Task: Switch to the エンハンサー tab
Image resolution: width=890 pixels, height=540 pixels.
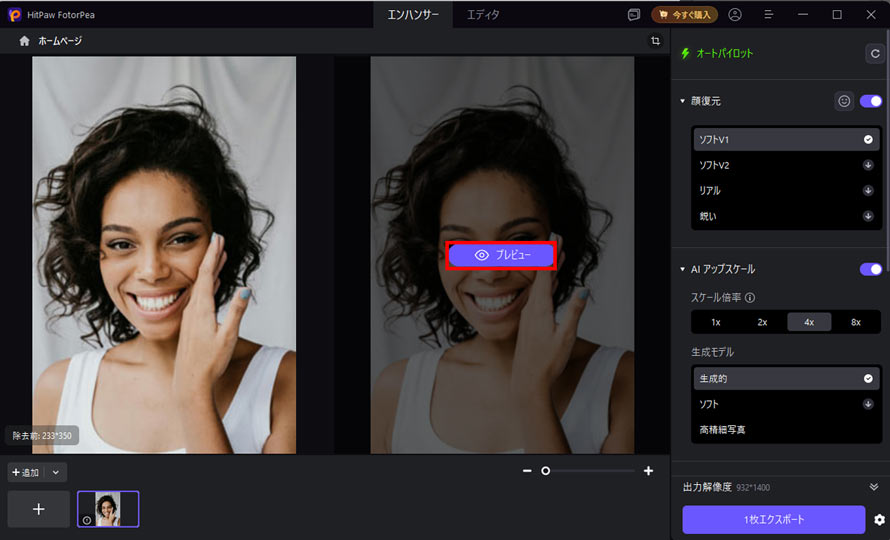Action: [413, 15]
